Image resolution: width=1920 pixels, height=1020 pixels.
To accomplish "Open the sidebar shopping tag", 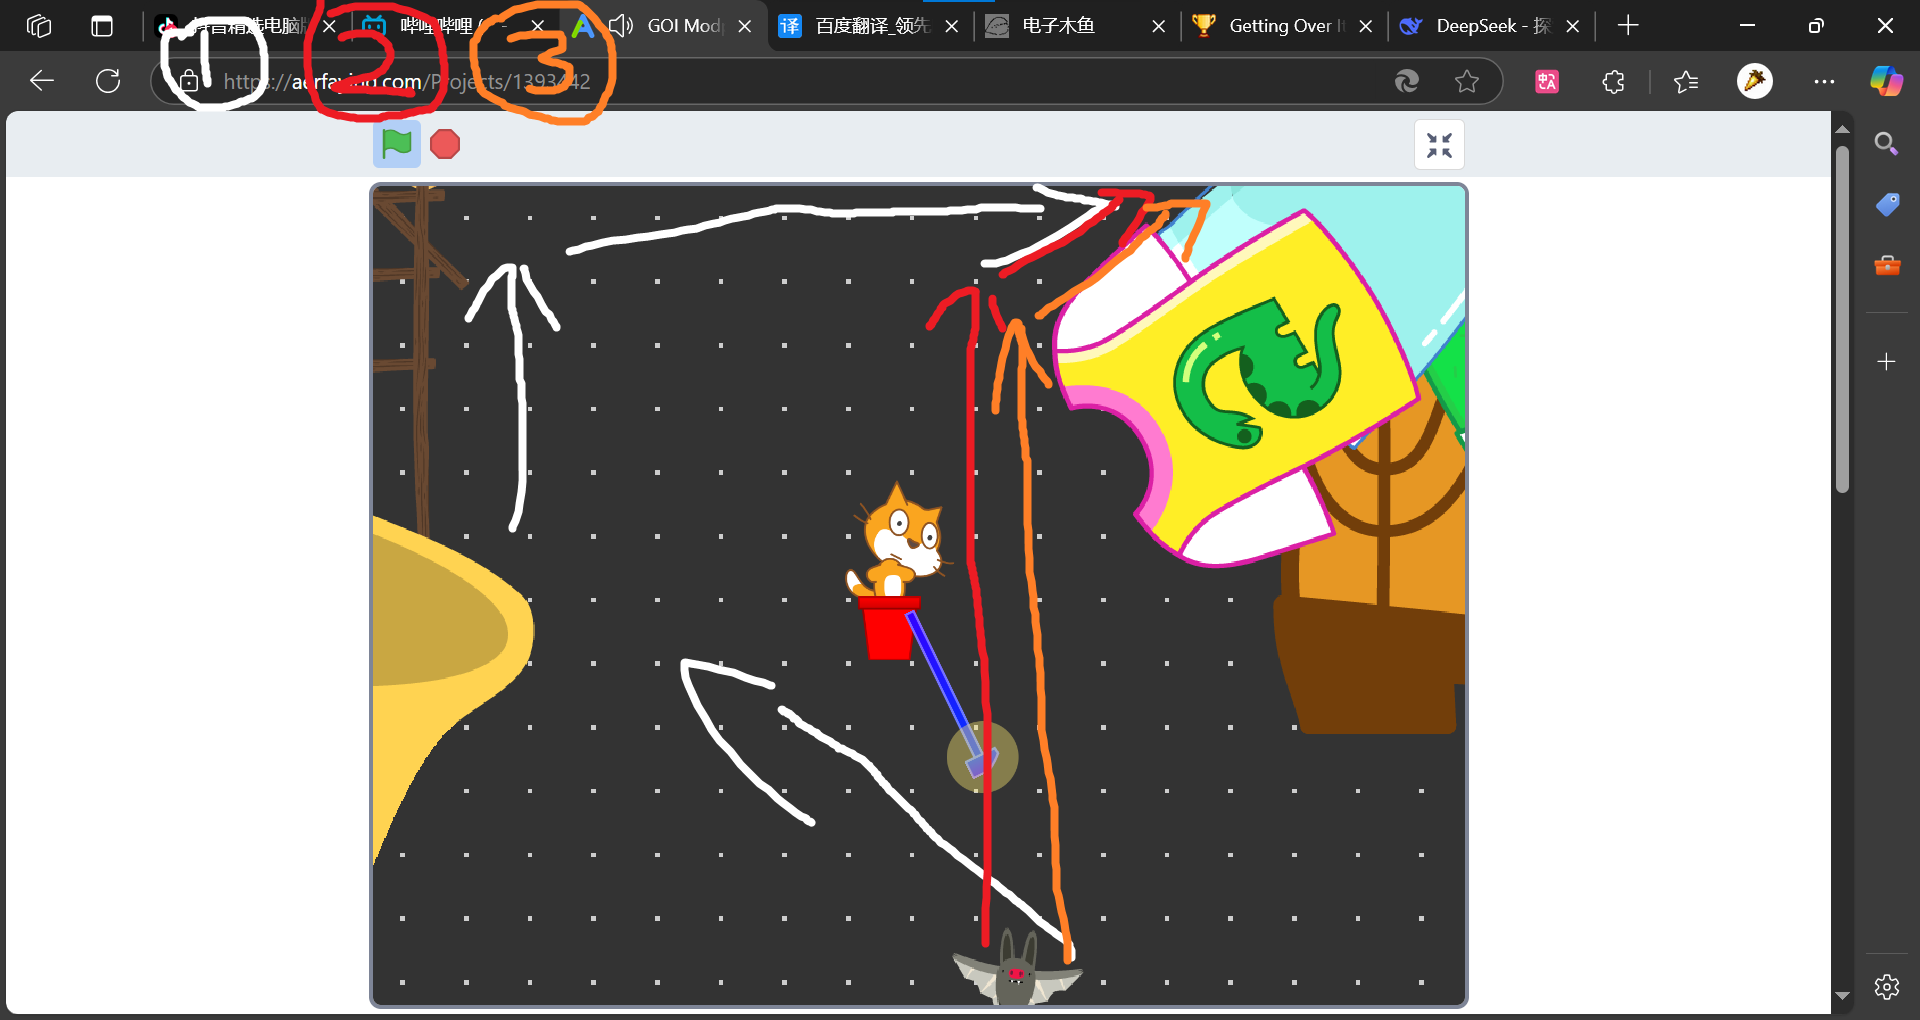I will (x=1887, y=205).
